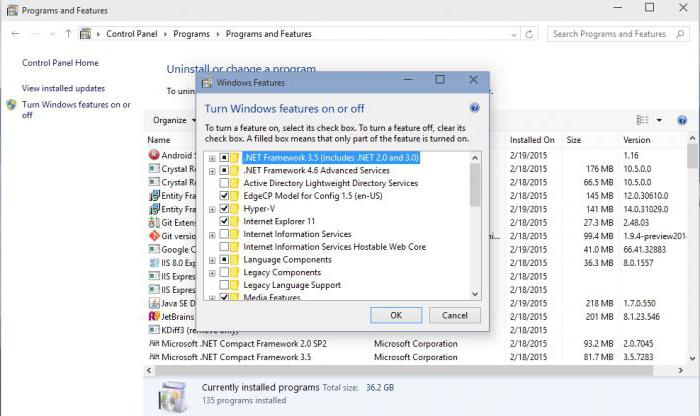Click the help icon in Windows Features dialog

point(475,108)
